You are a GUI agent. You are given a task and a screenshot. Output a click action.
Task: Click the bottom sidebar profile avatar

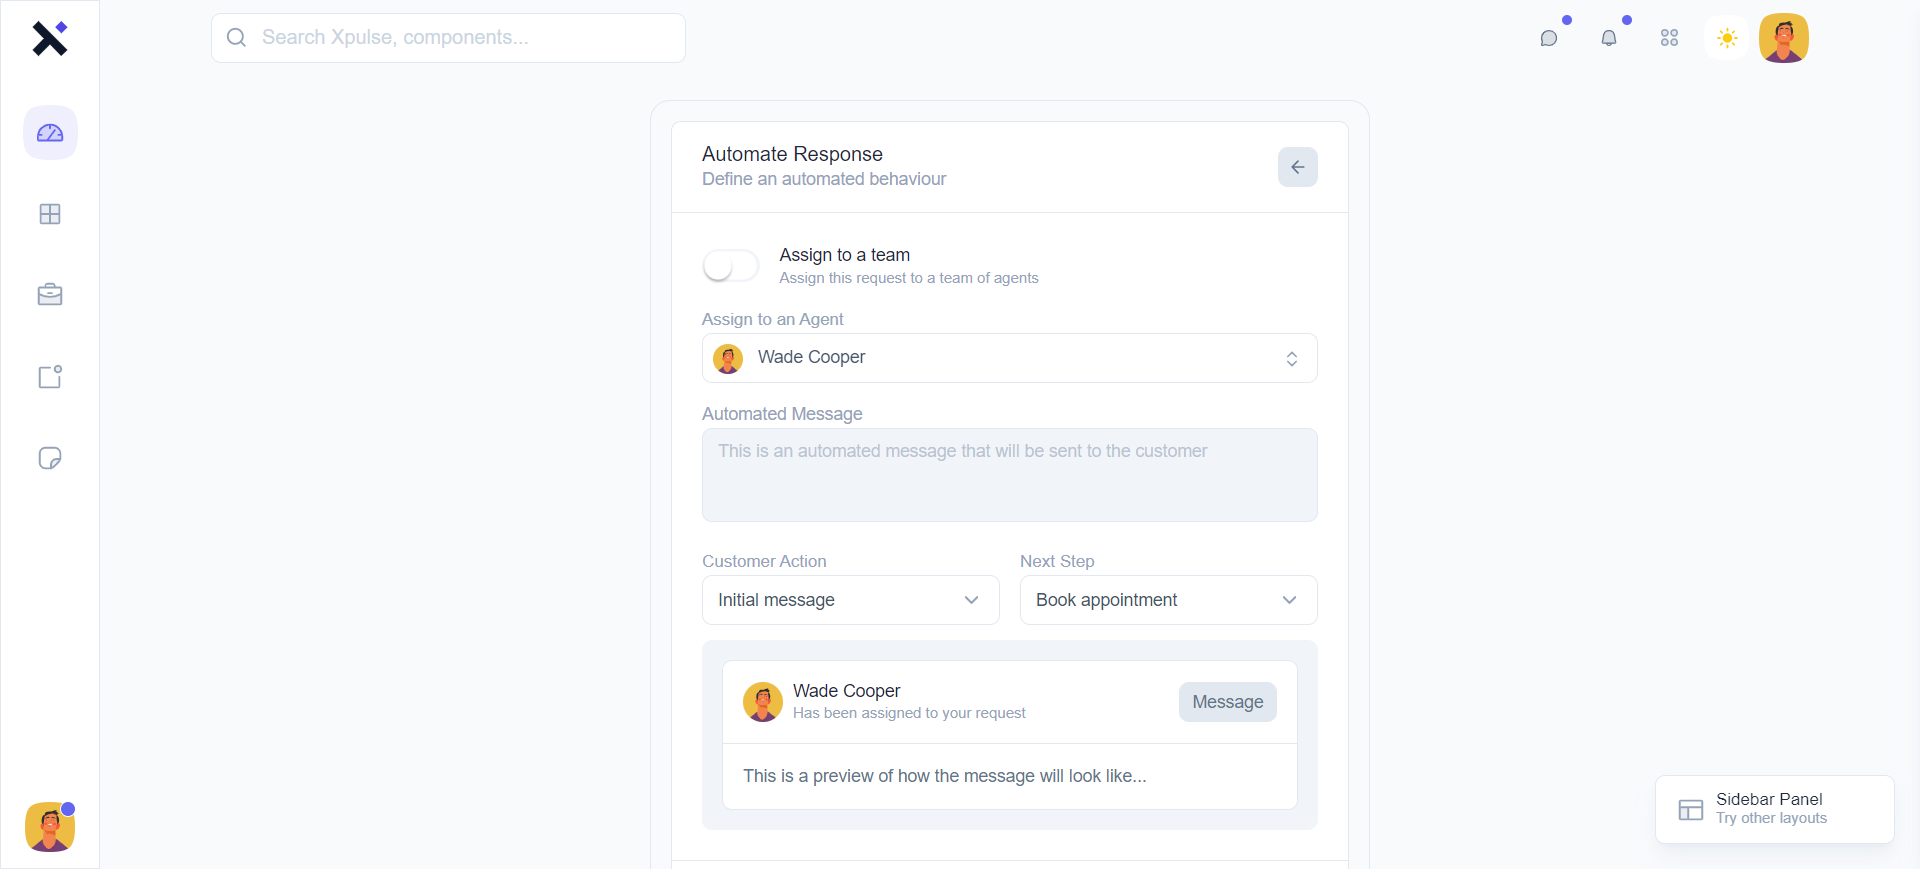(x=50, y=828)
